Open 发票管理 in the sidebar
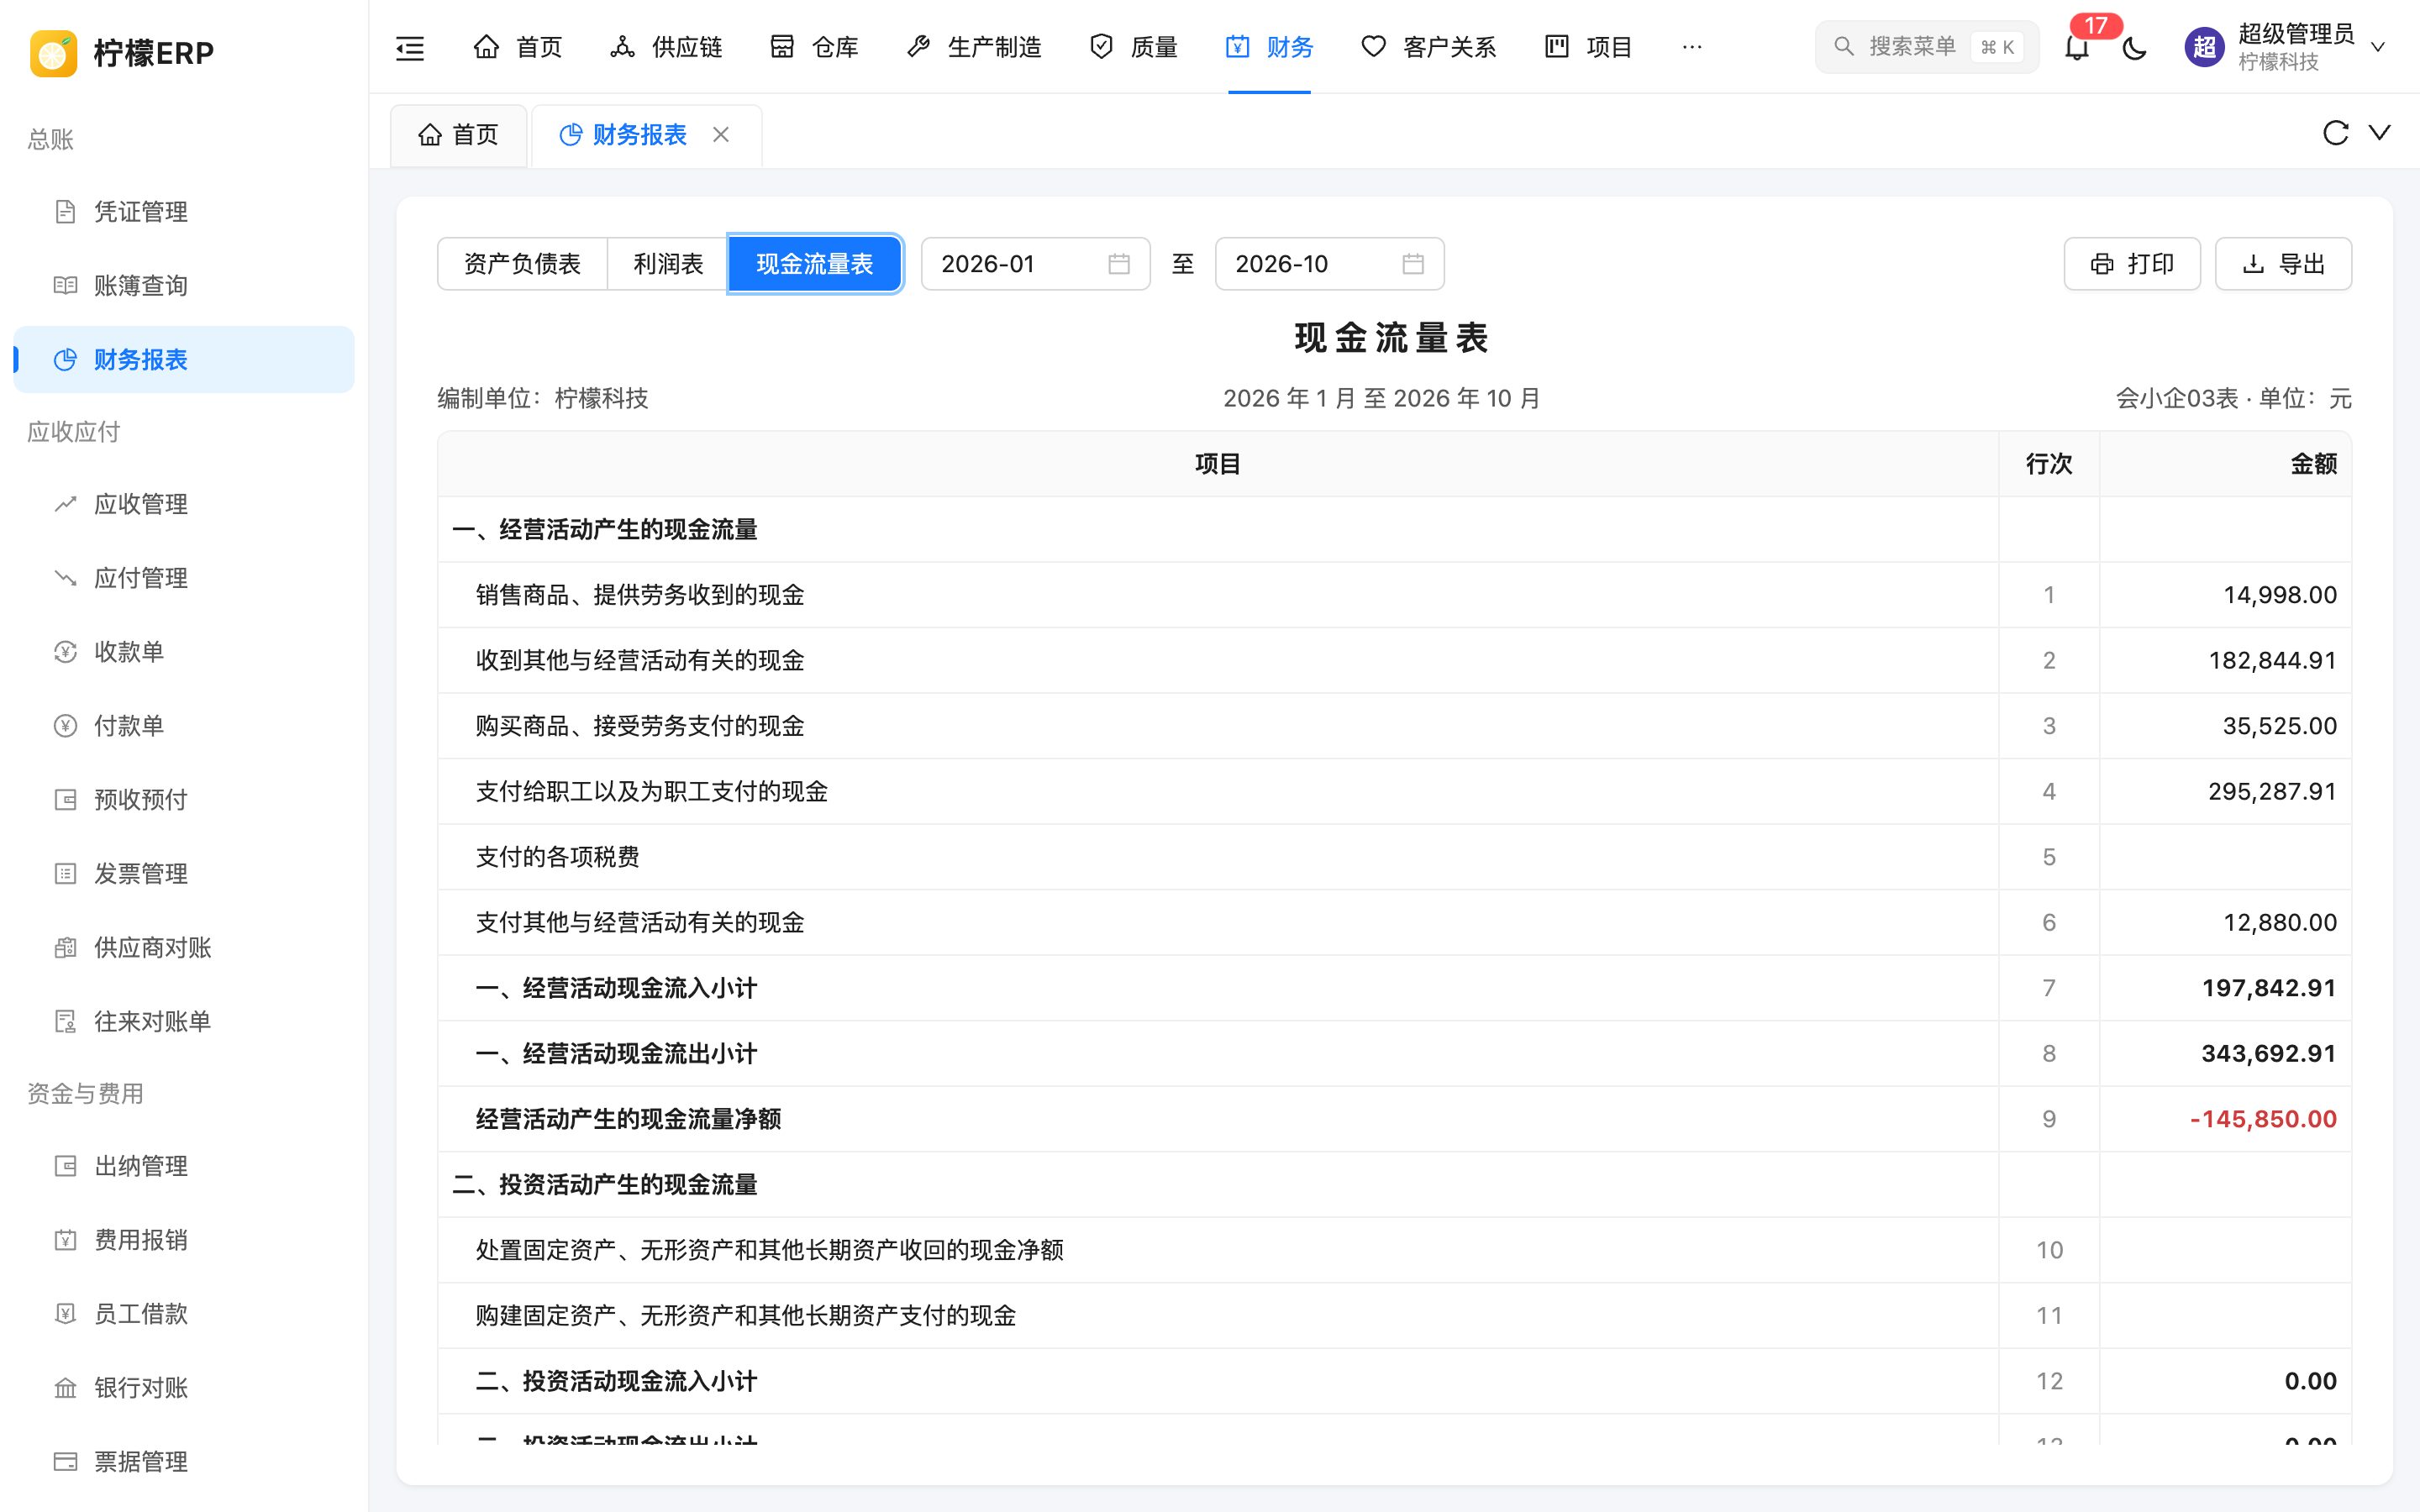 coord(184,874)
